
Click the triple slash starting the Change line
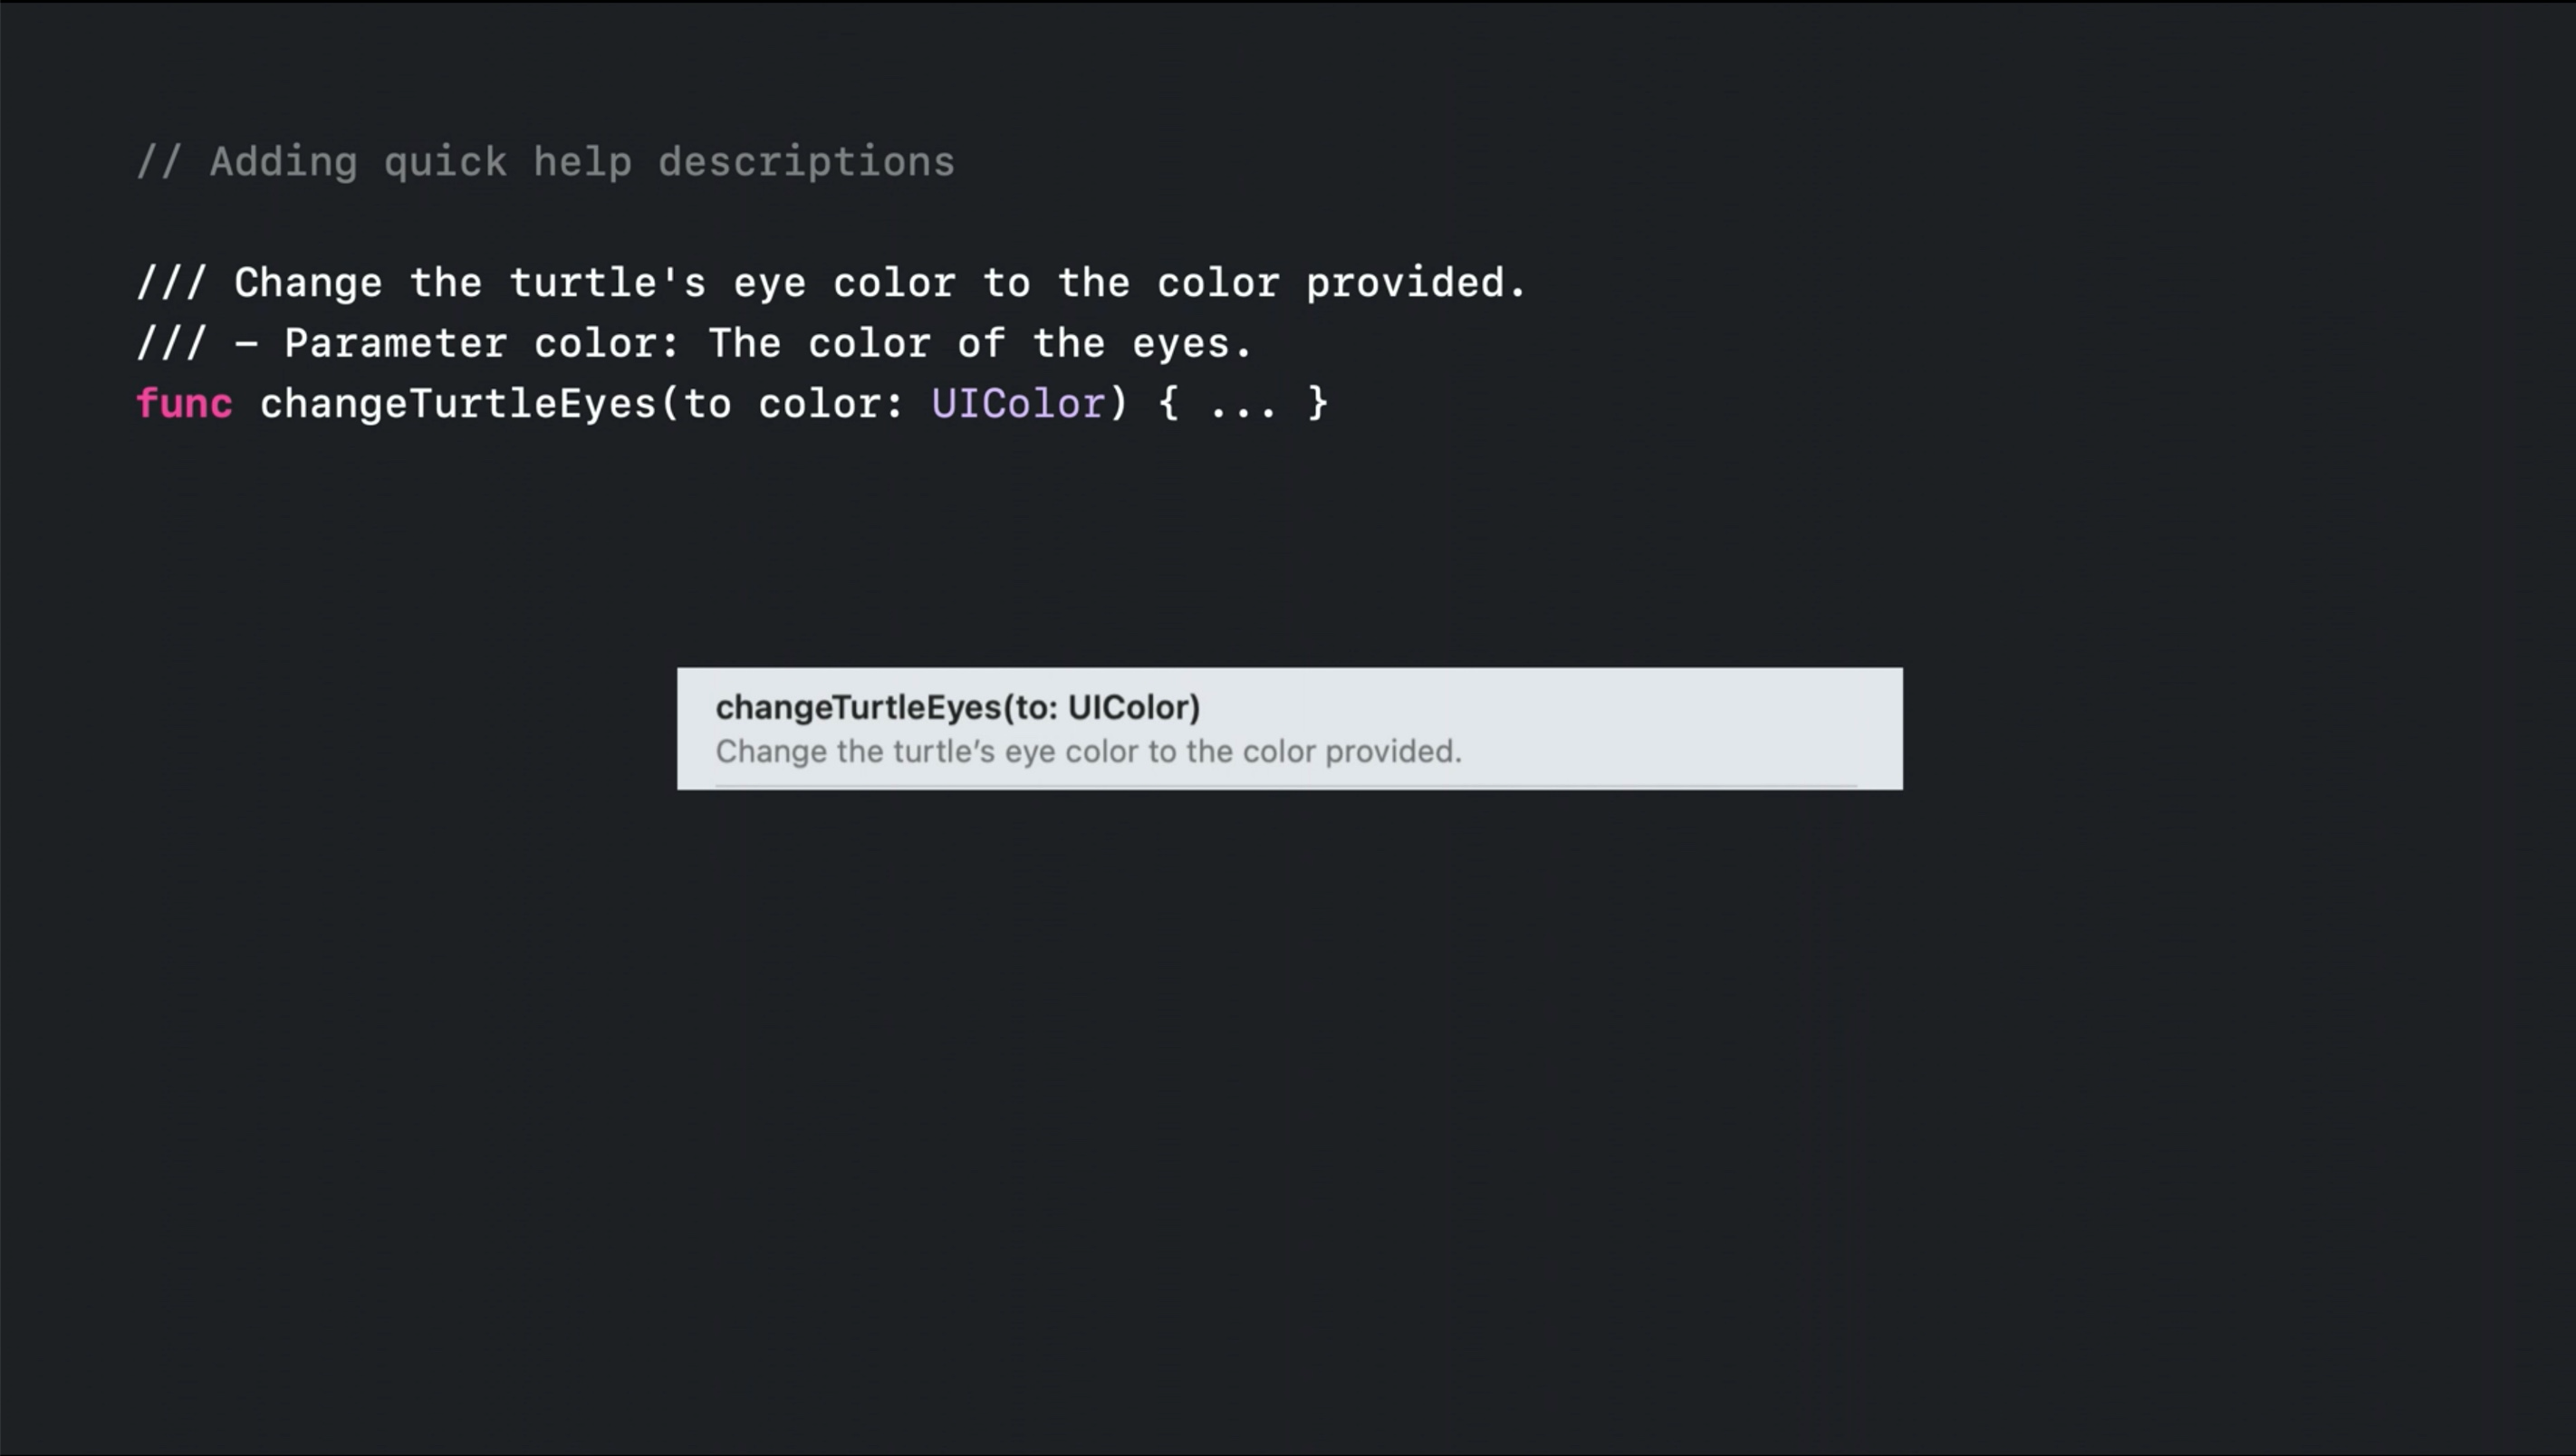pos(171,284)
